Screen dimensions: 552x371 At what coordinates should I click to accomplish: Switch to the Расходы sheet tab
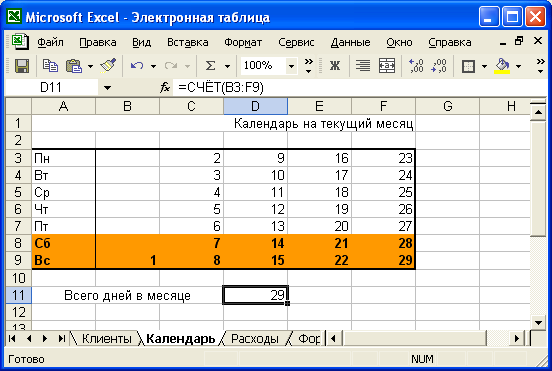click(255, 339)
